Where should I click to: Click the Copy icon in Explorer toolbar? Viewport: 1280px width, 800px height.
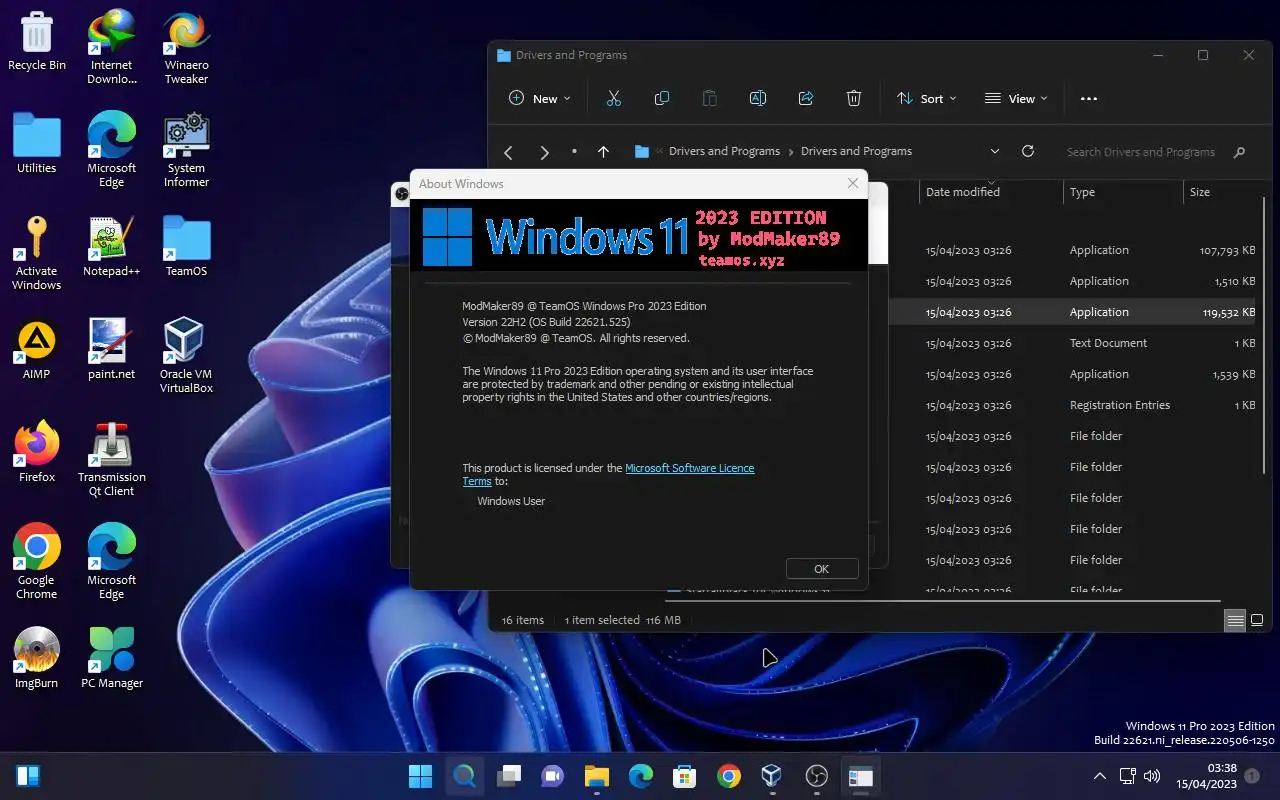click(x=662, y=98)
